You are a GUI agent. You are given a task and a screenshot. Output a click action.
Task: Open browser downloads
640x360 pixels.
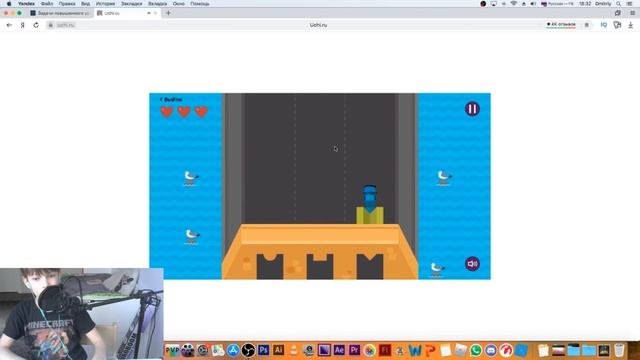point(631,25)
